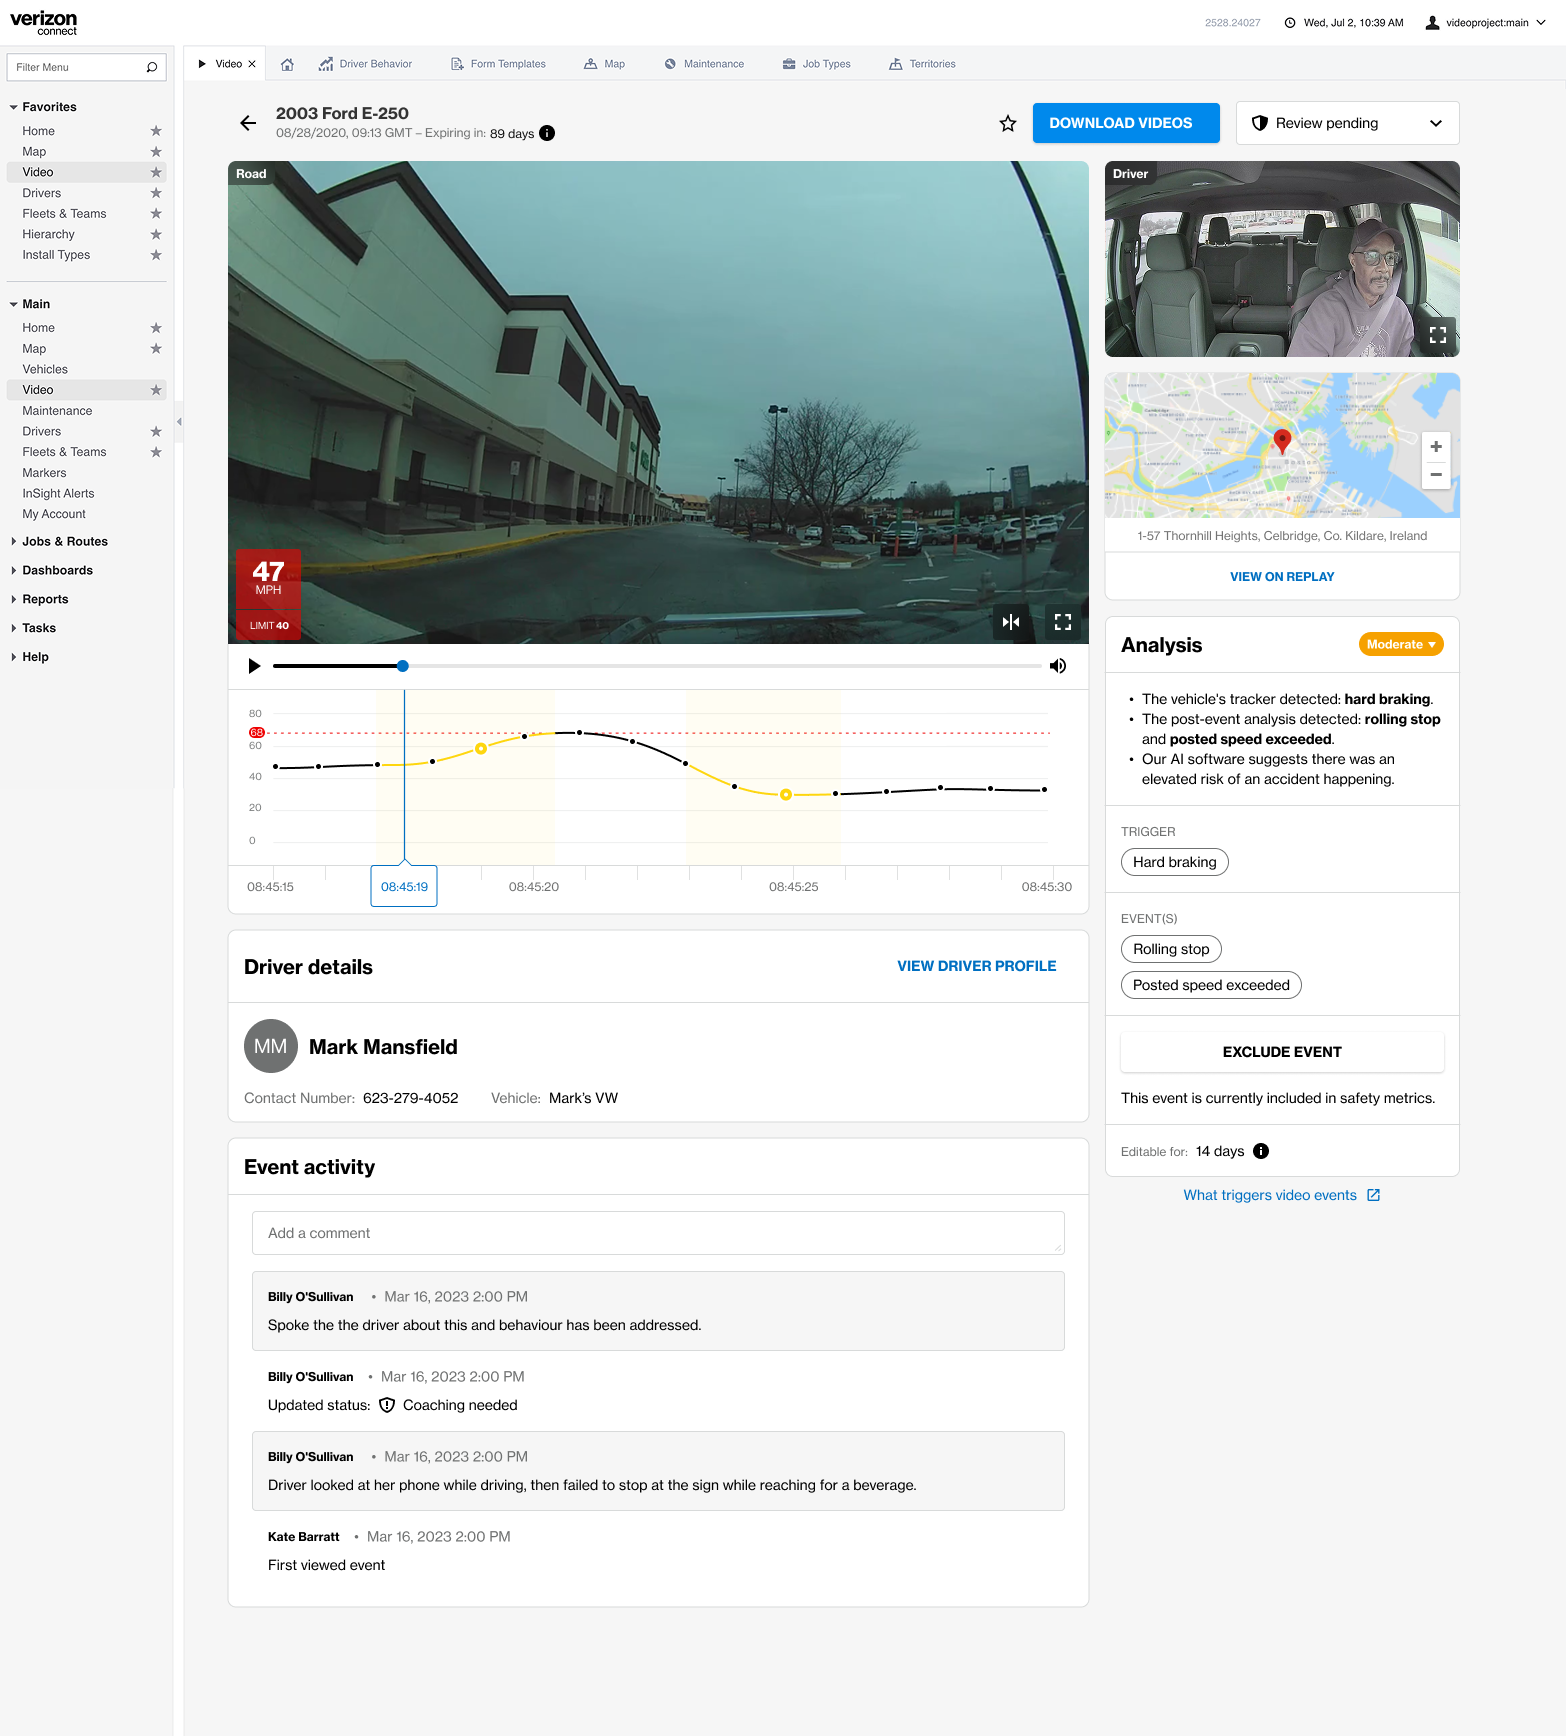Toggle favorite star for Hierarchy
1566x1736 pixels.
(x=156, y=234)
